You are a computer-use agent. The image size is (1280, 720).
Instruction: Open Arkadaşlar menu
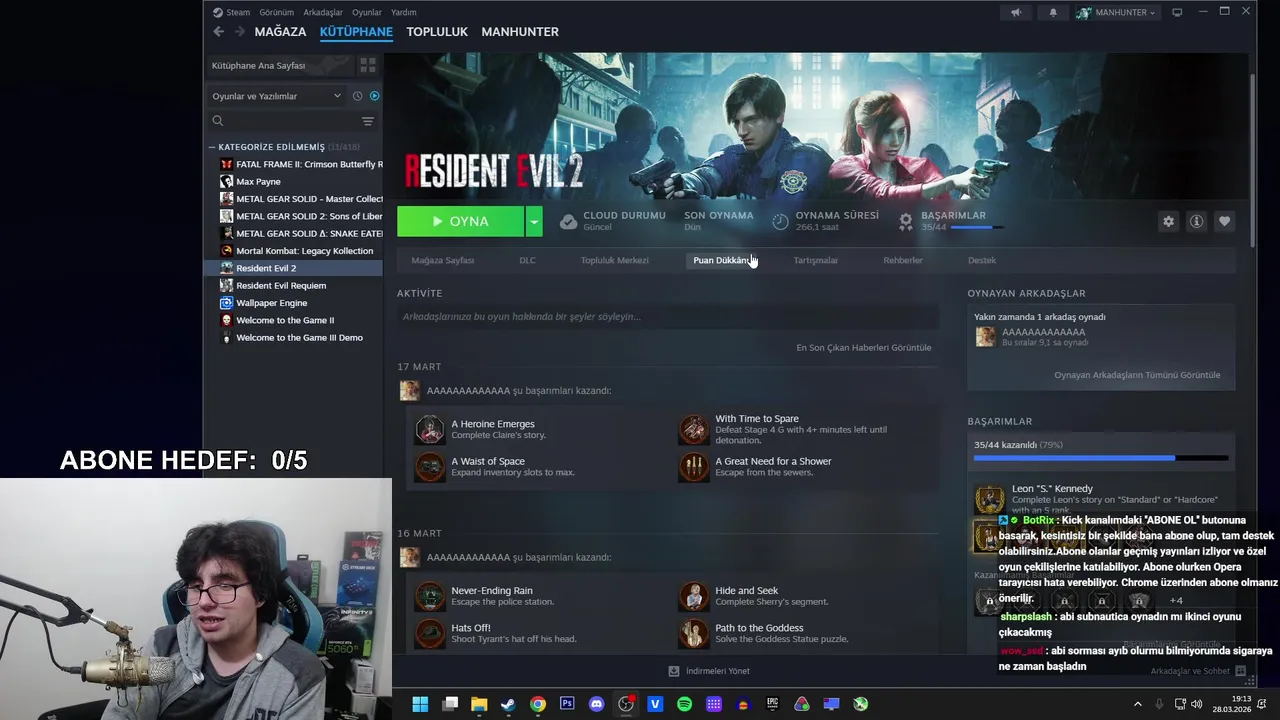[323, 12]
